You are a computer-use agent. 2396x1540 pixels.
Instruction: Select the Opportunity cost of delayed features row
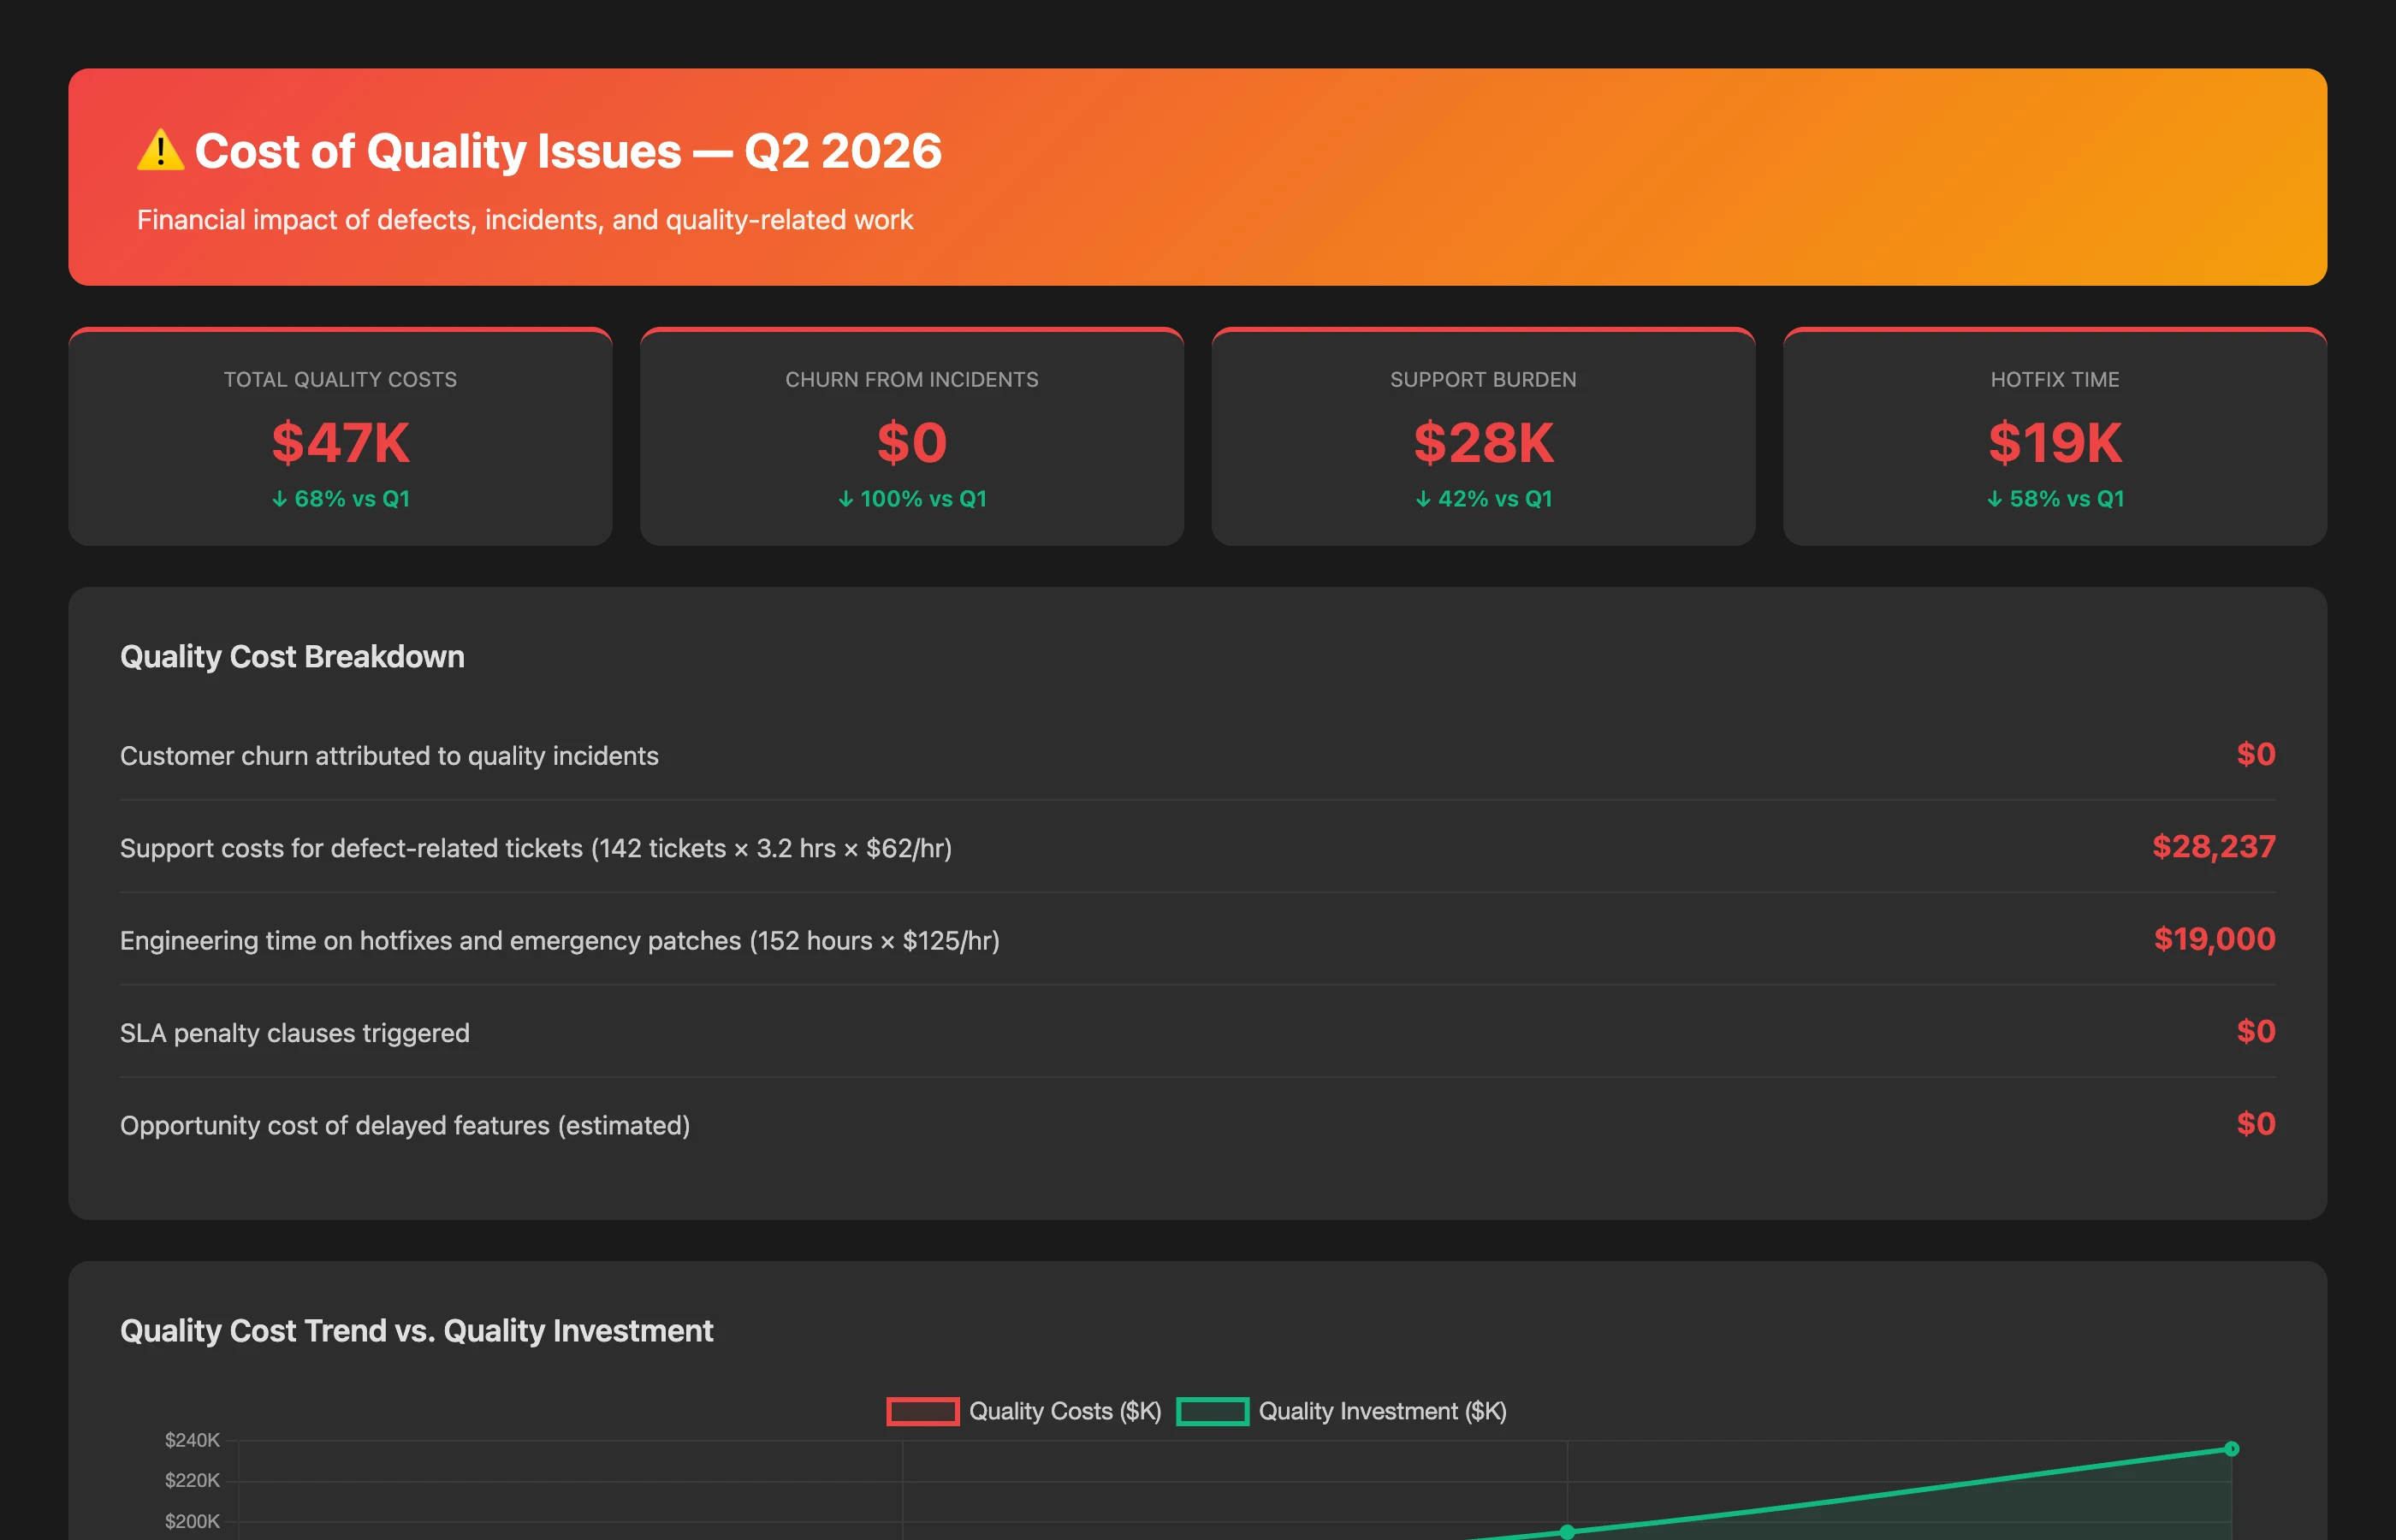click(1198, 1125)
